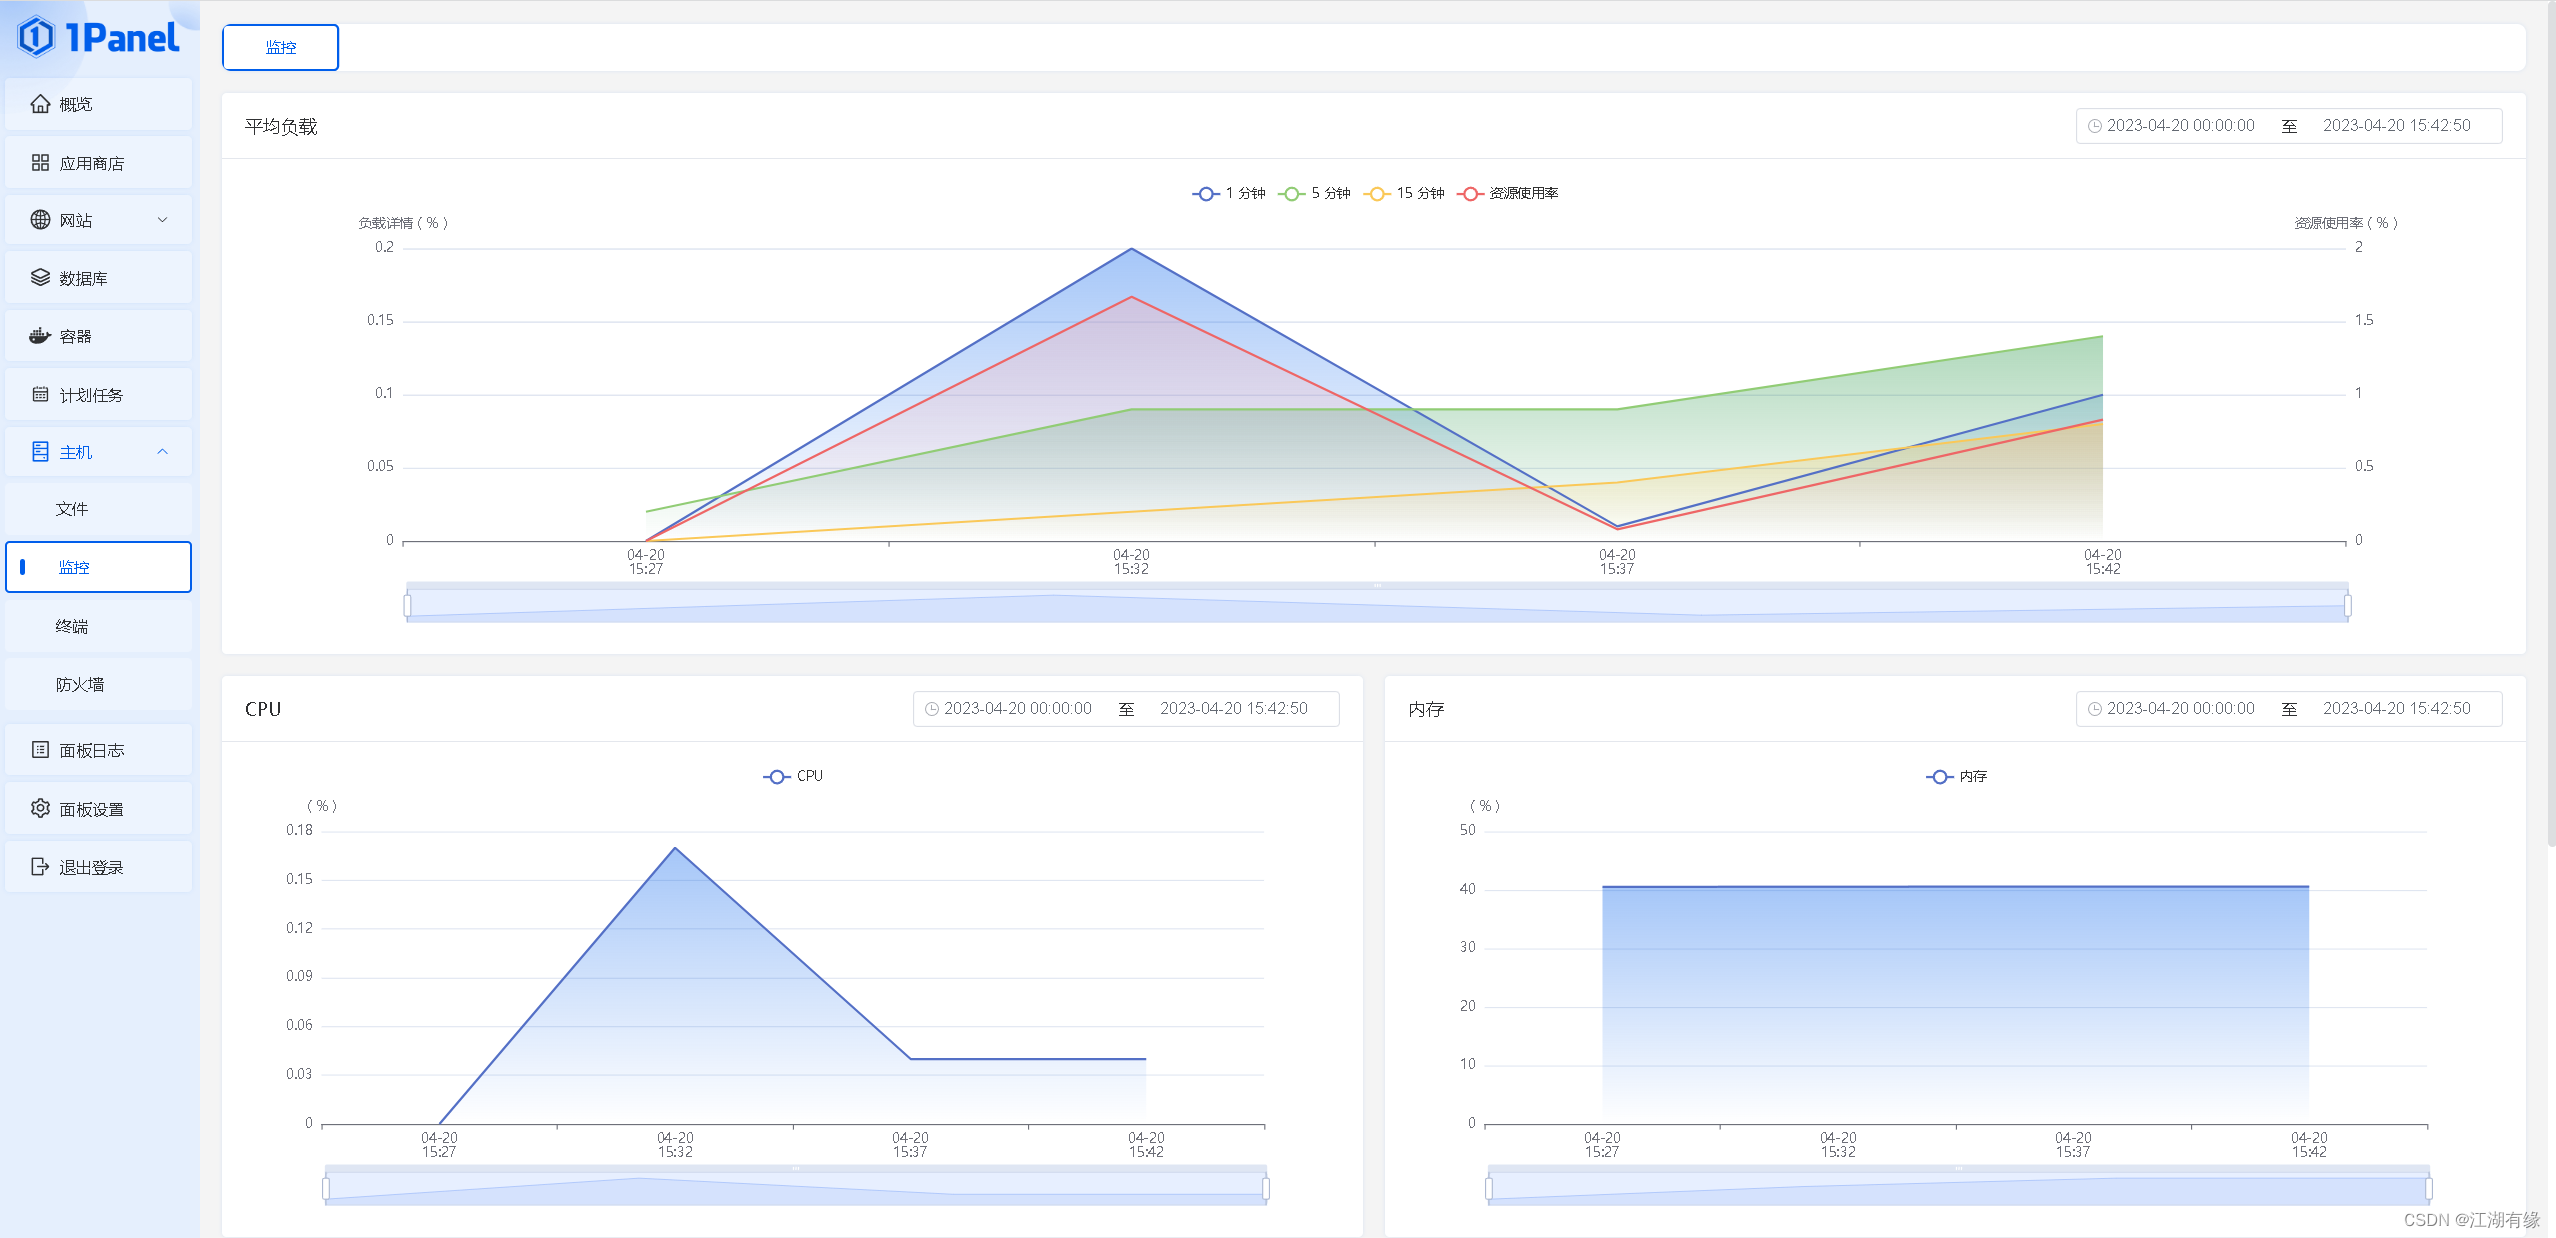
Task: Click clock icon in CPU date range
Action: 931,709
